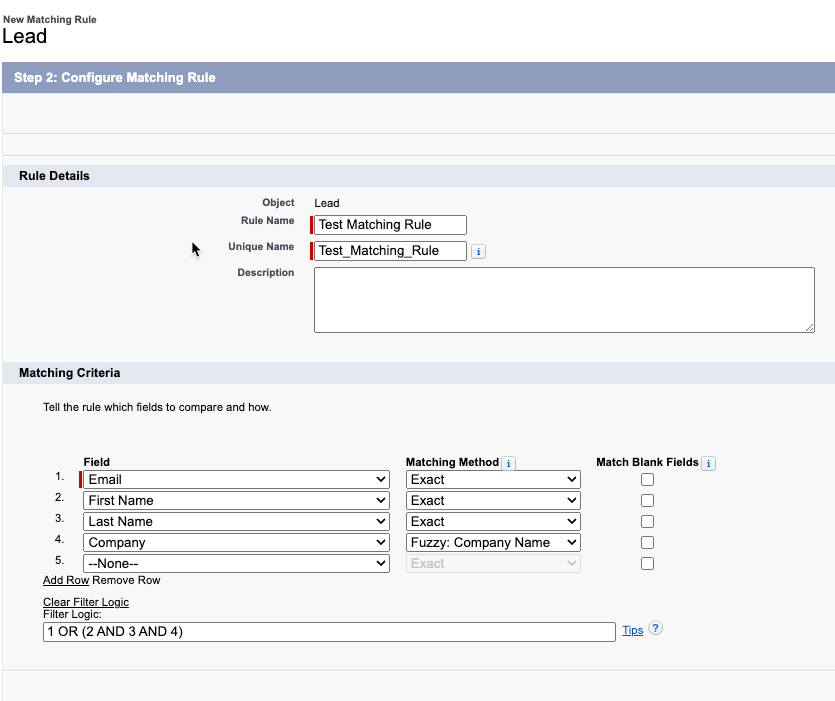Viewport: 835px width, 701px height.
Task: Open First Name row's Exact method dropdown
Action: coord(493,501)
